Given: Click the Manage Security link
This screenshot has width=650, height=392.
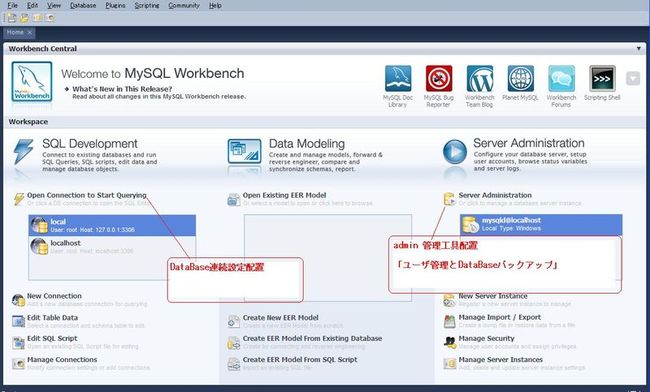Looking at the screenshot, I should [486, 338].
